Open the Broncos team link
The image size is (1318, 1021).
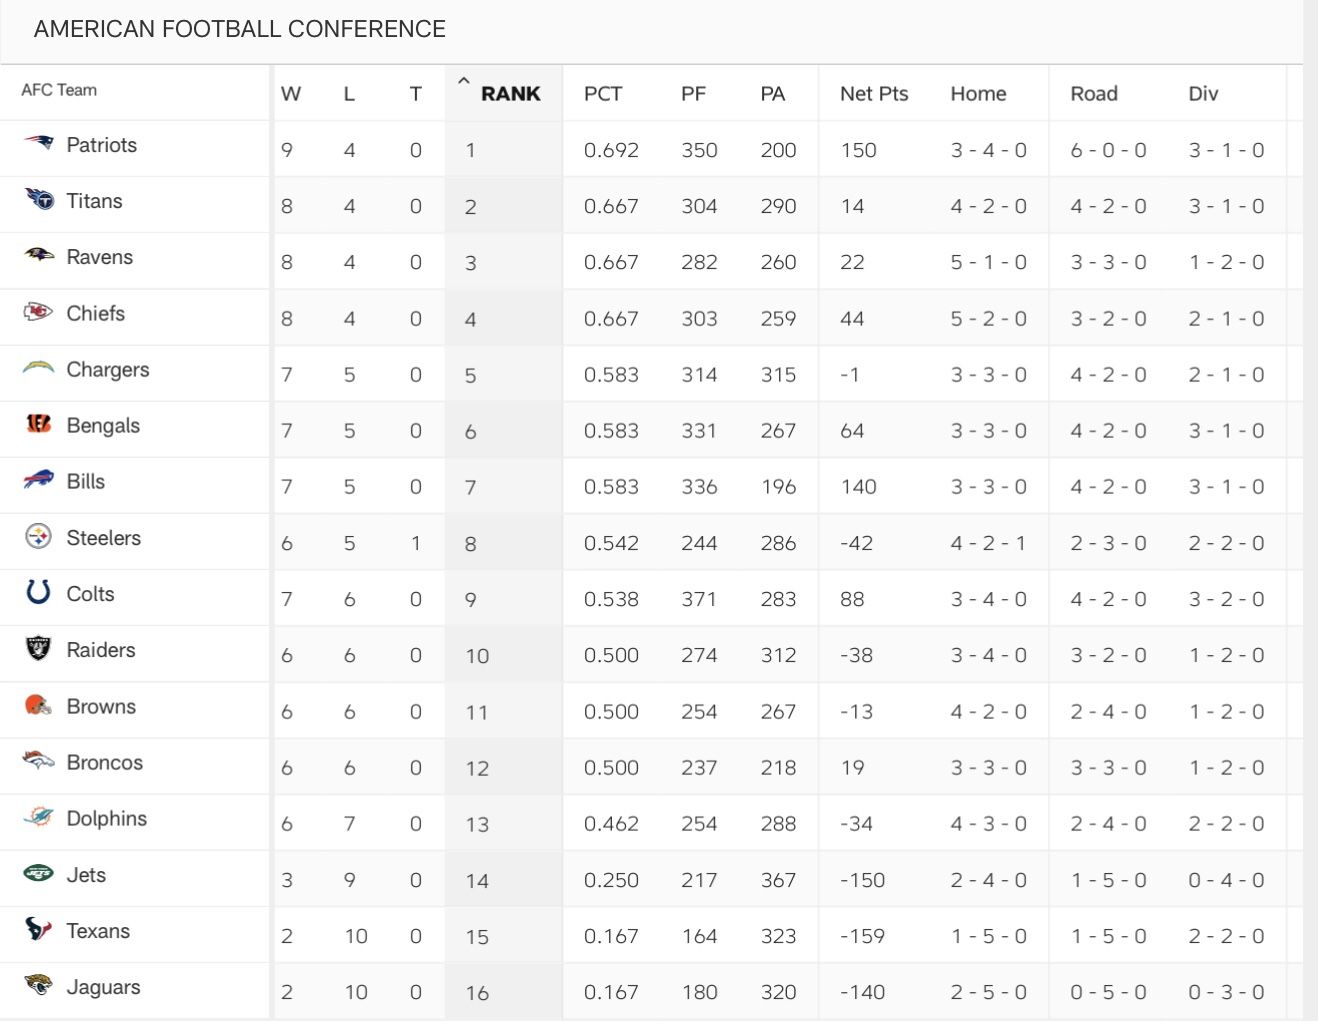[x=105, y=762]
